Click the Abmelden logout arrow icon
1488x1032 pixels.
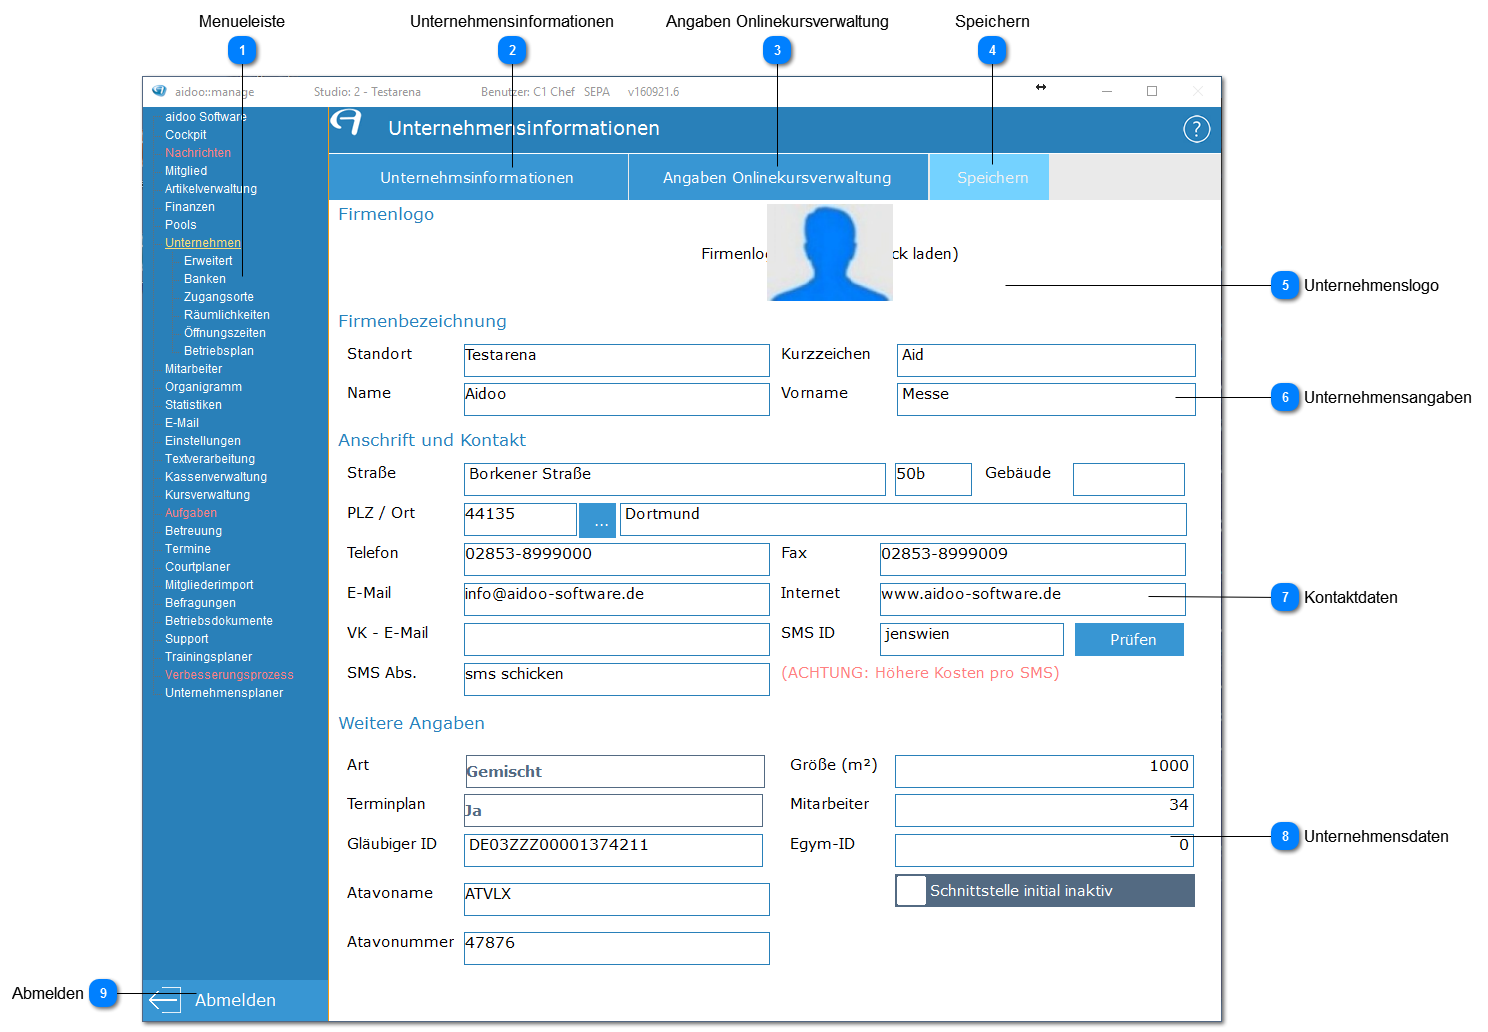(165, 999)
